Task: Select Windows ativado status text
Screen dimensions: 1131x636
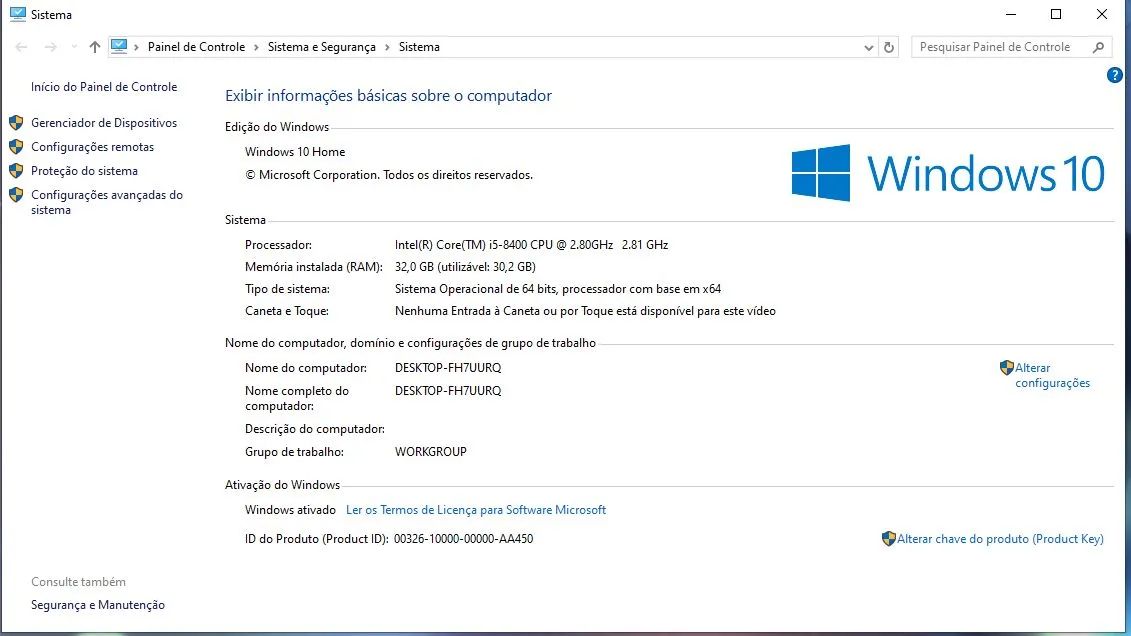Action: 290,510
